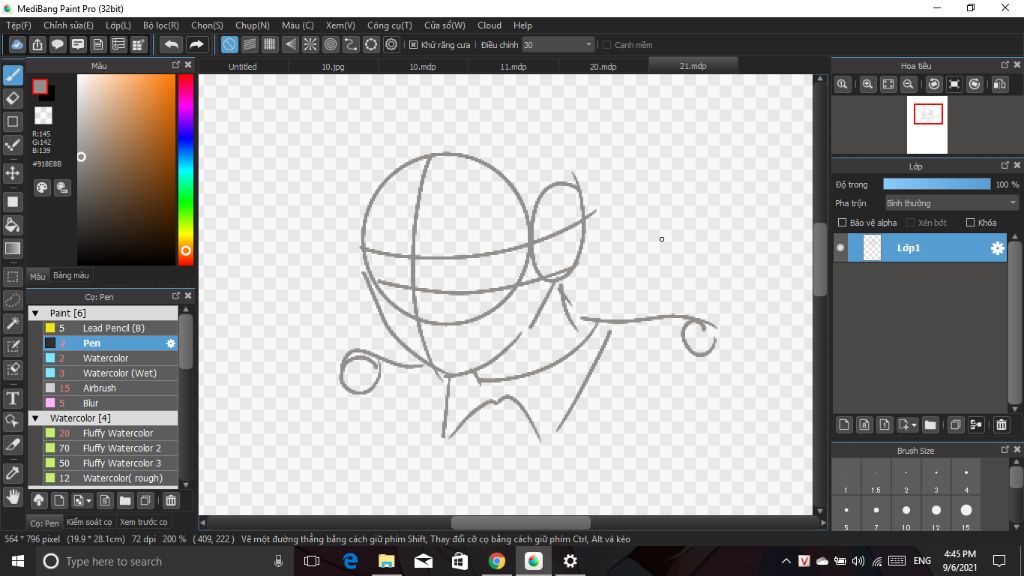Click the export share toolbar icon
Screen dimensions: 1024x576
tap(37, 44)
